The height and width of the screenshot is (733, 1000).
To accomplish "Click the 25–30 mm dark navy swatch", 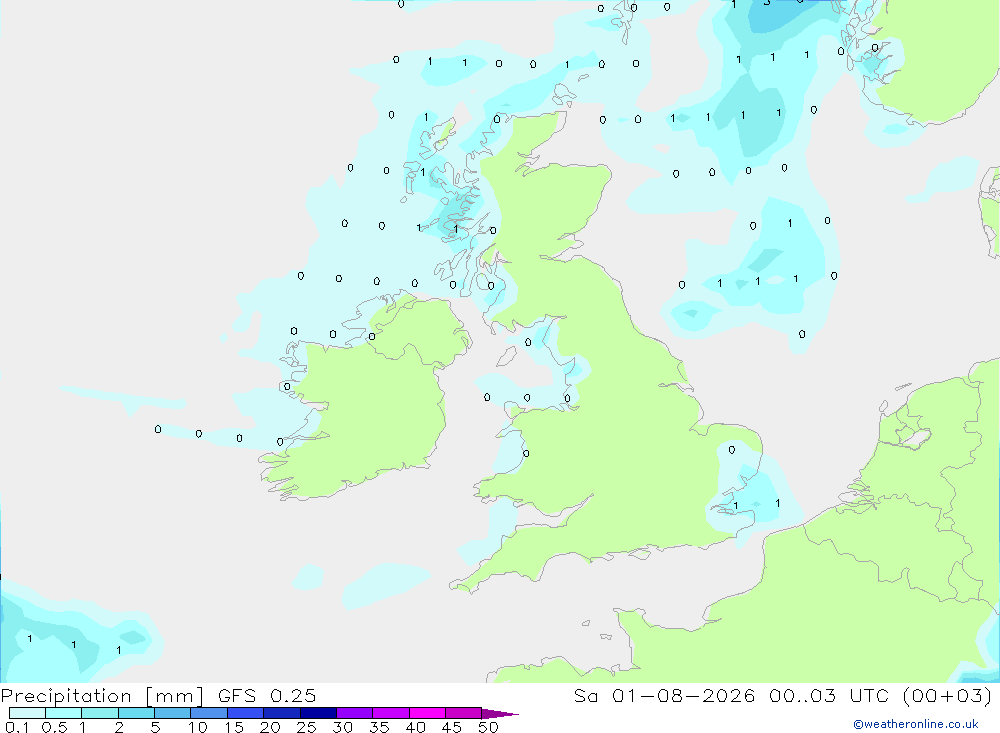I will pos(318,713).
